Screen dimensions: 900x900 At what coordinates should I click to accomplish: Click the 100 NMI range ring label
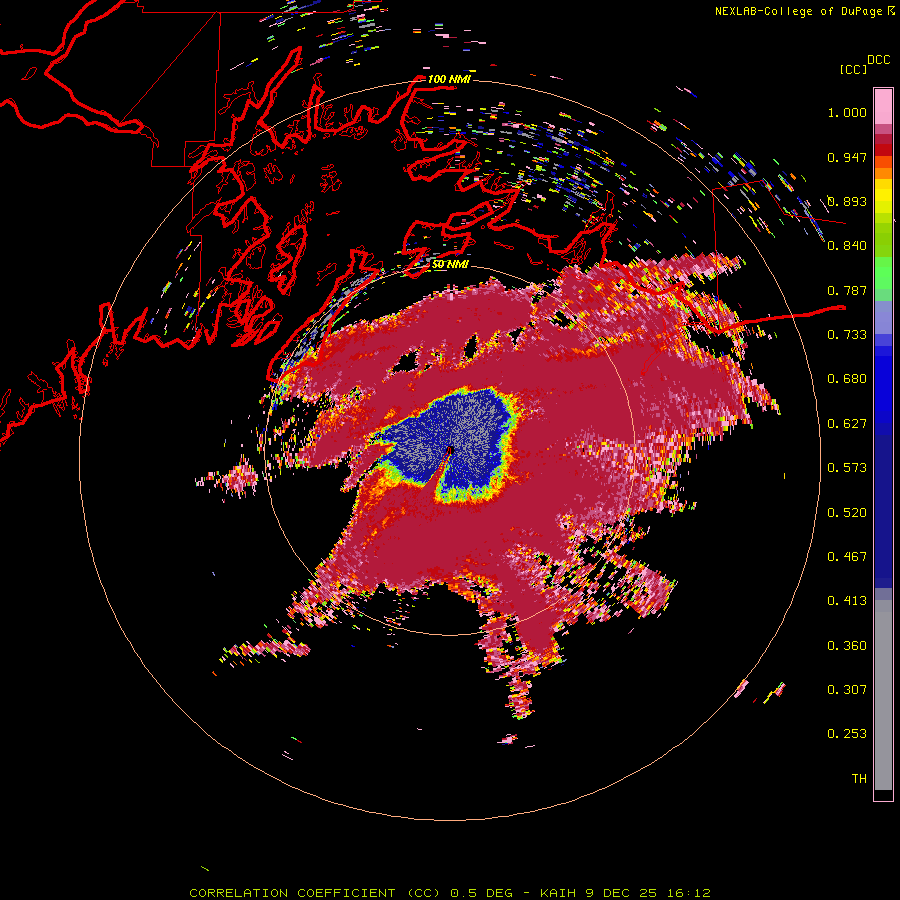pos(449,79)
